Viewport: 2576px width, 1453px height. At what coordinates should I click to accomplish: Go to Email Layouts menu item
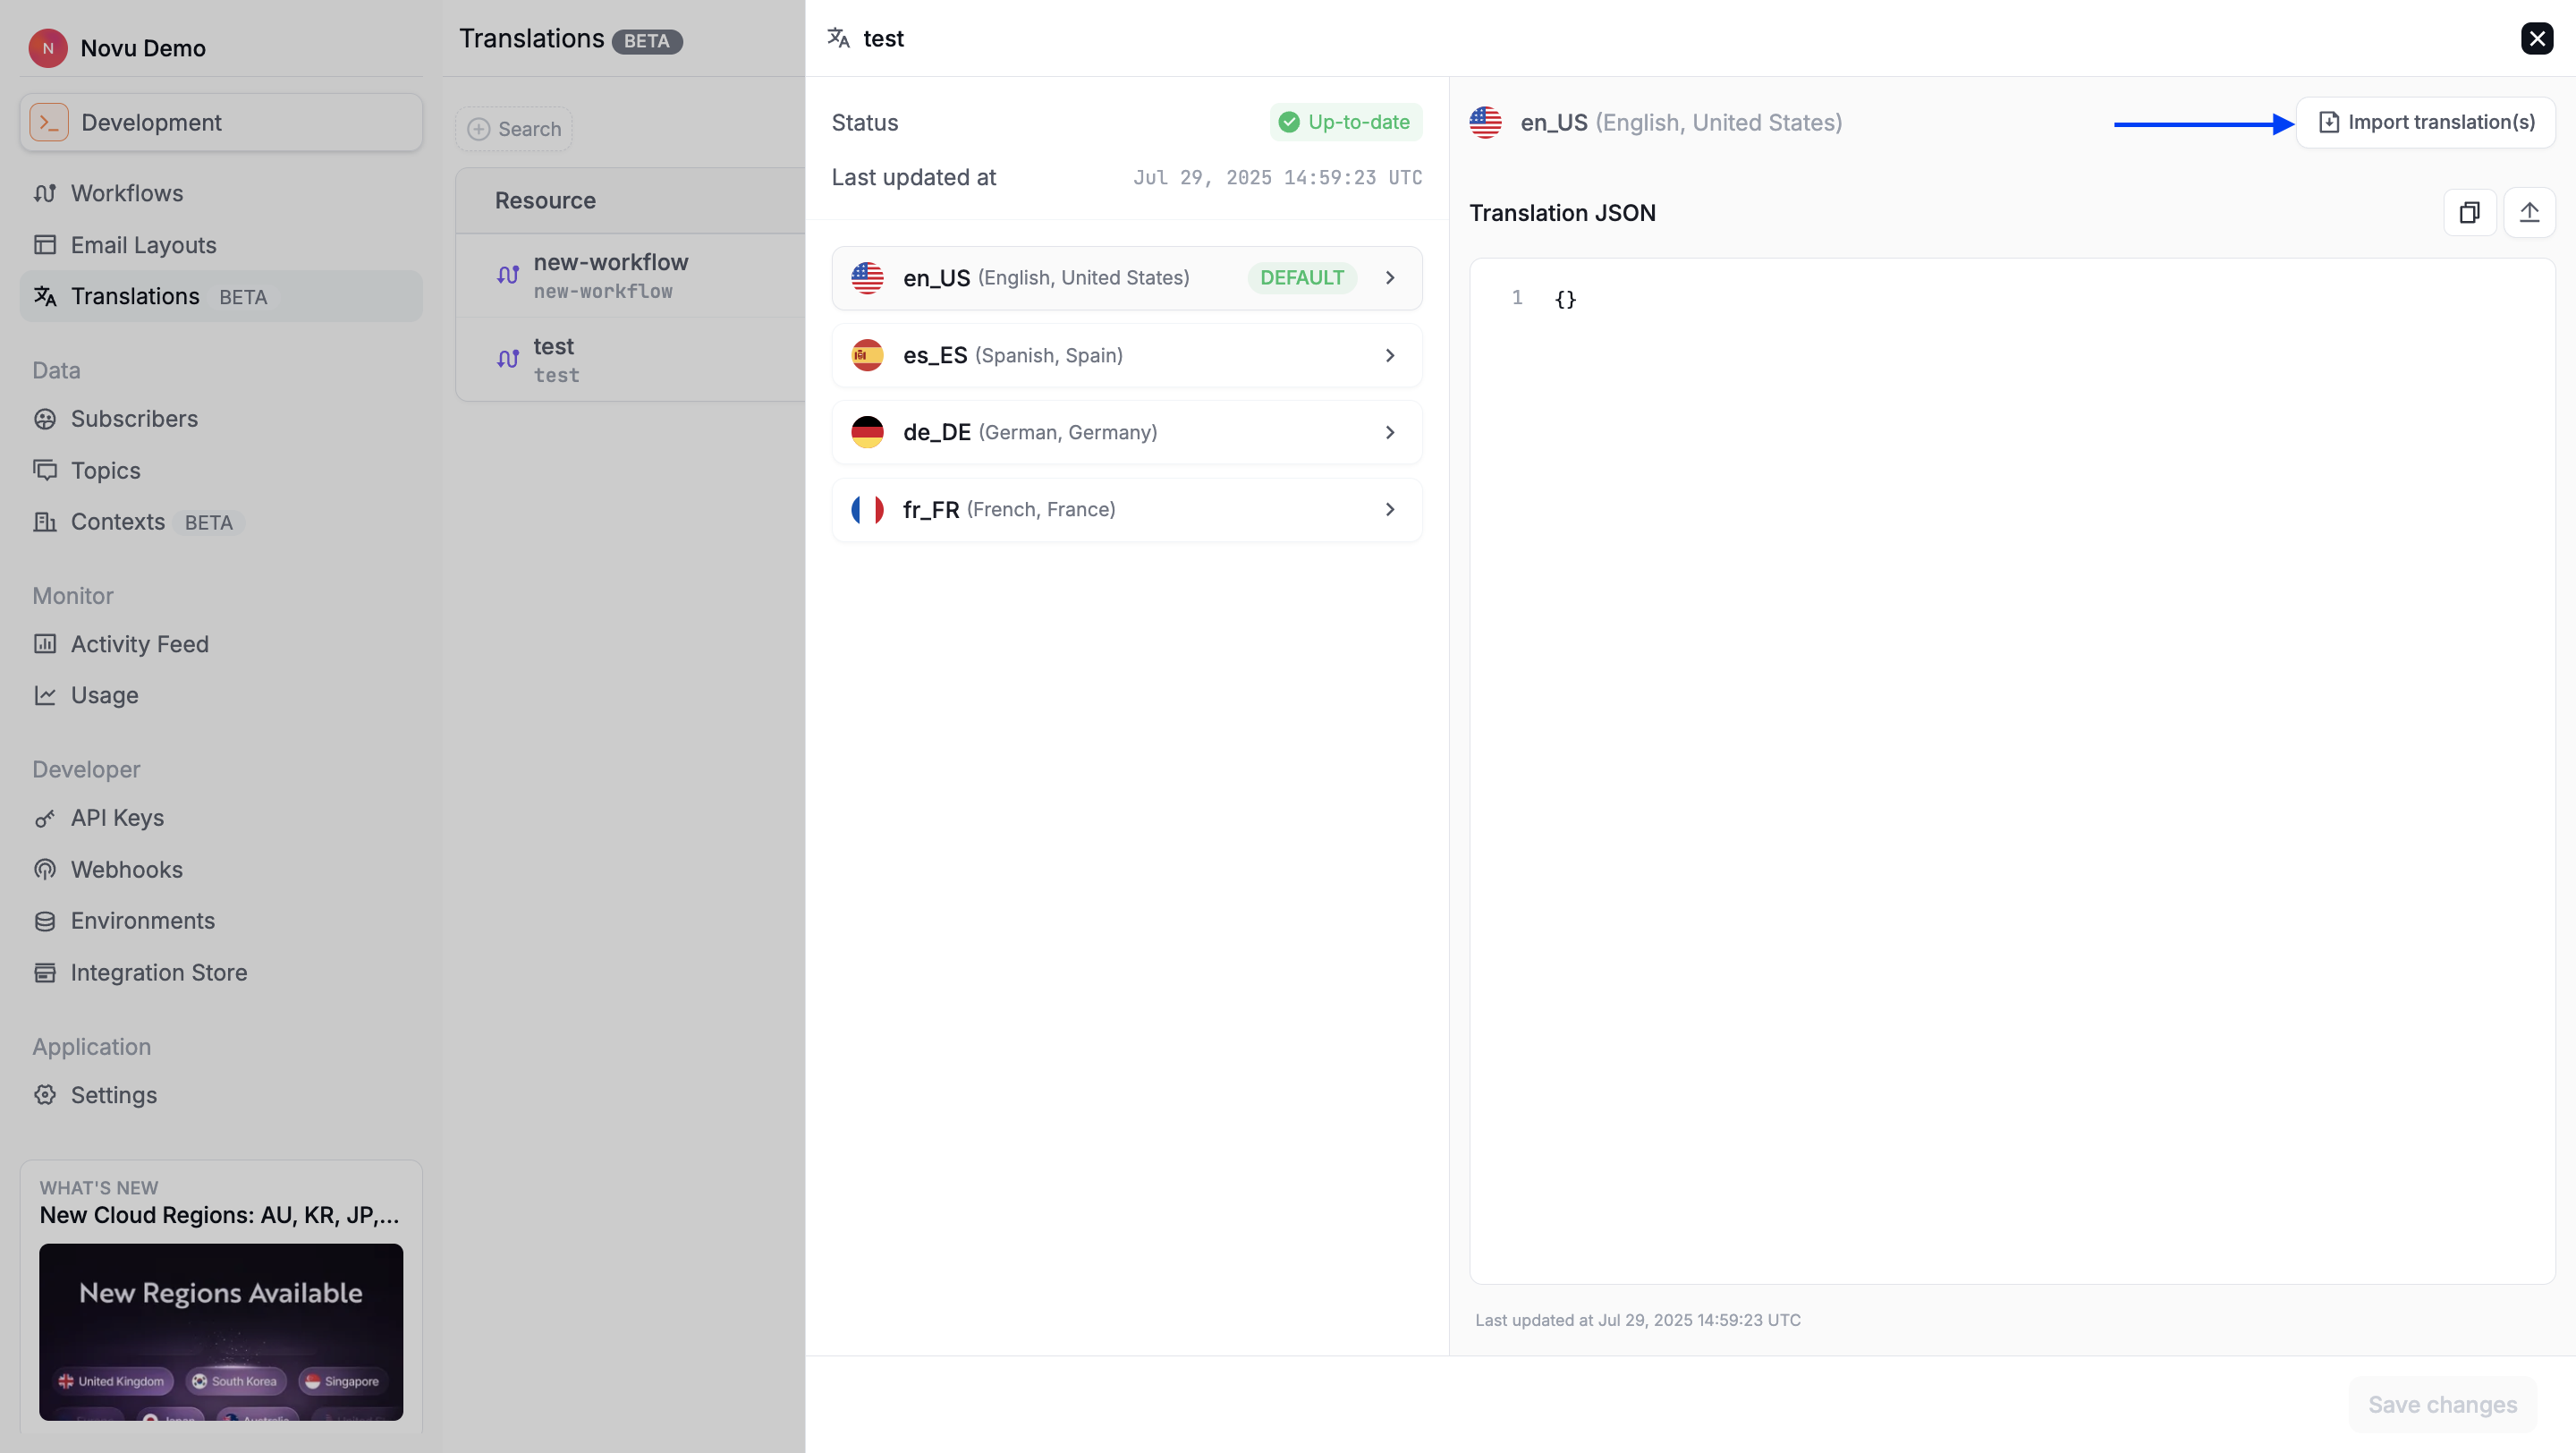pos(143,245)
